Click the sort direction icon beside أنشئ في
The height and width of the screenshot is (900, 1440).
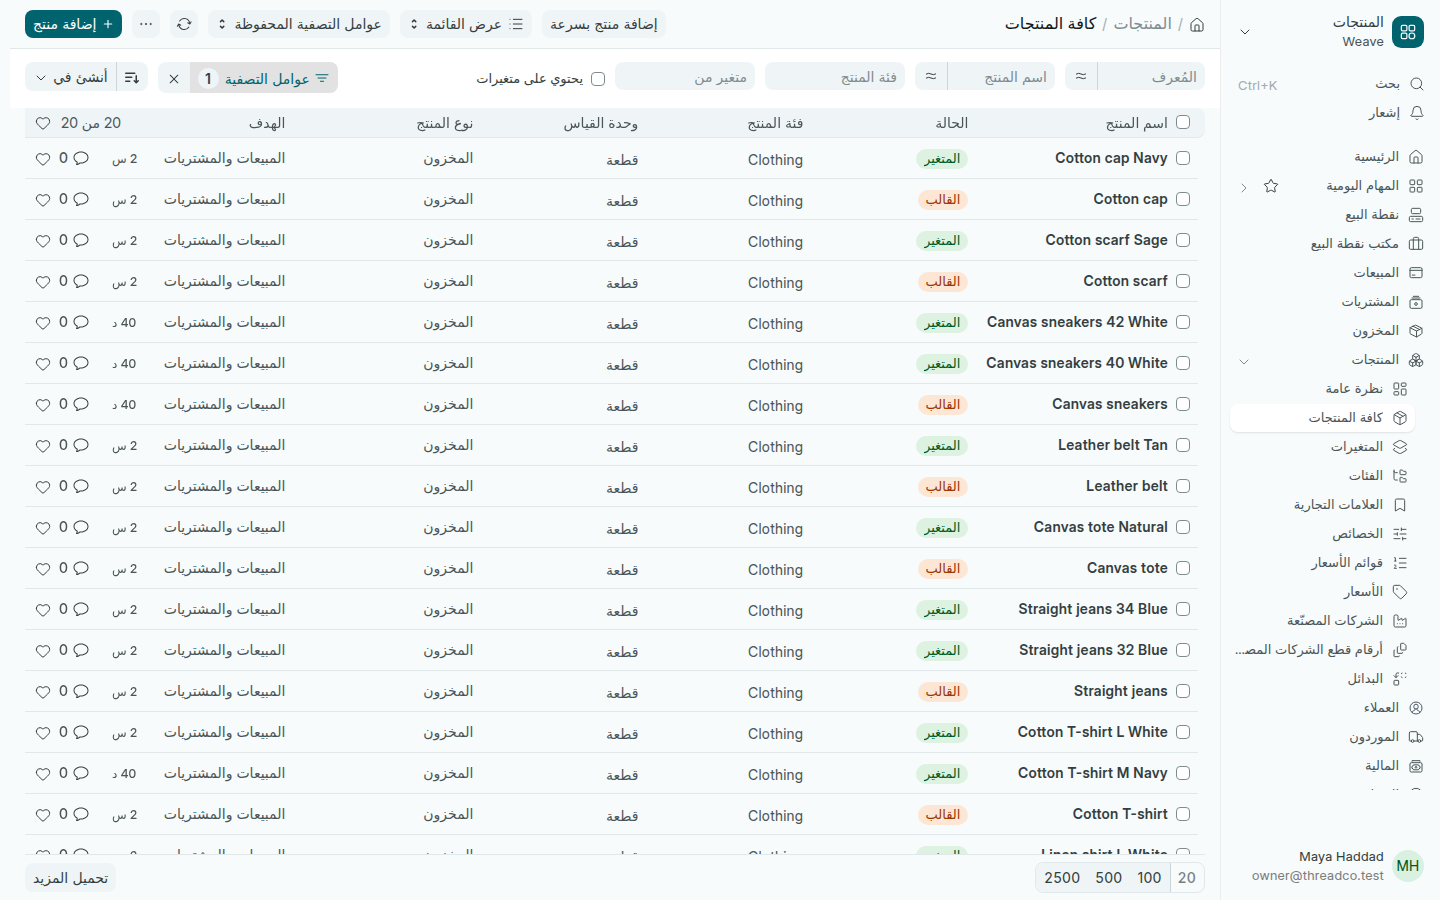[132, 77]
